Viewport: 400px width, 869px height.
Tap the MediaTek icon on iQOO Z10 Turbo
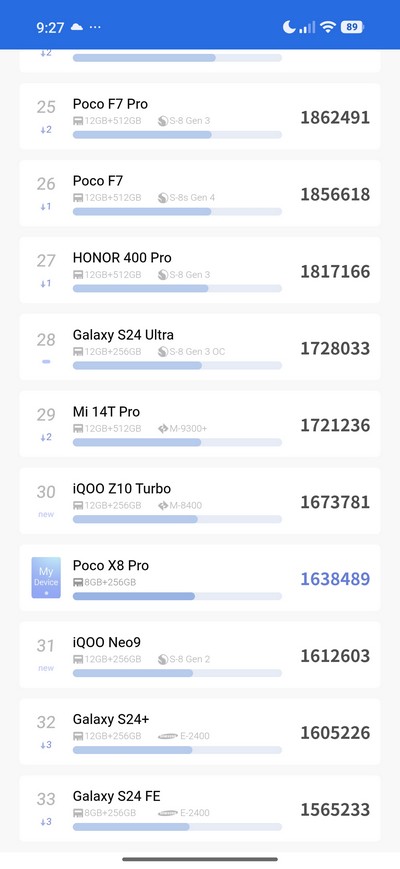(x=163, y=505)
